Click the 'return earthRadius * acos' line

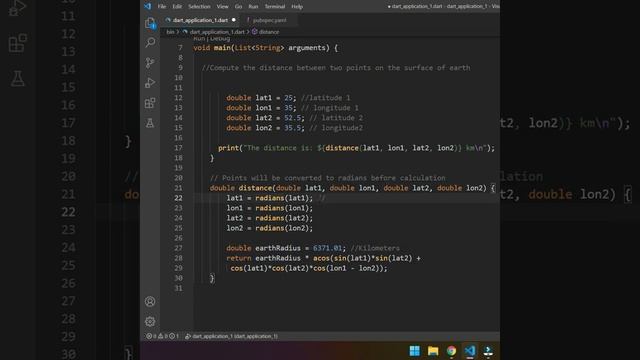pyautogui.click(x=324, y=258)
